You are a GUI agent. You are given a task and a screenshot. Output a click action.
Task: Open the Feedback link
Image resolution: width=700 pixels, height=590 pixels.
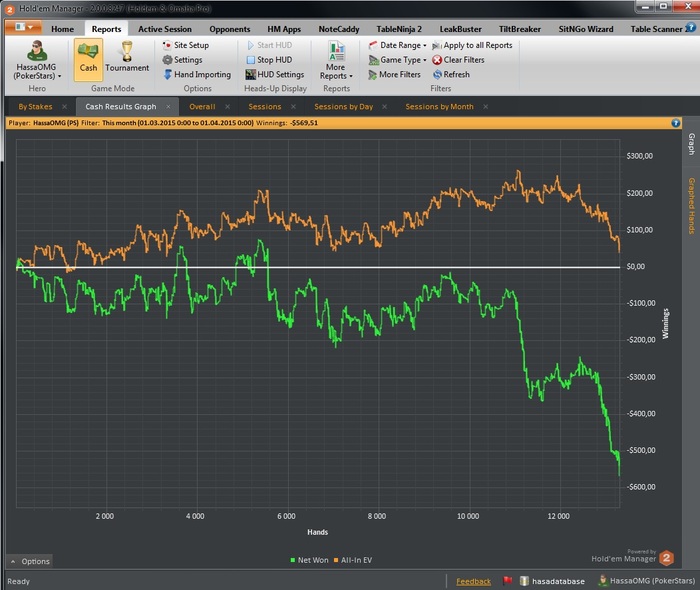pos(473,582)
